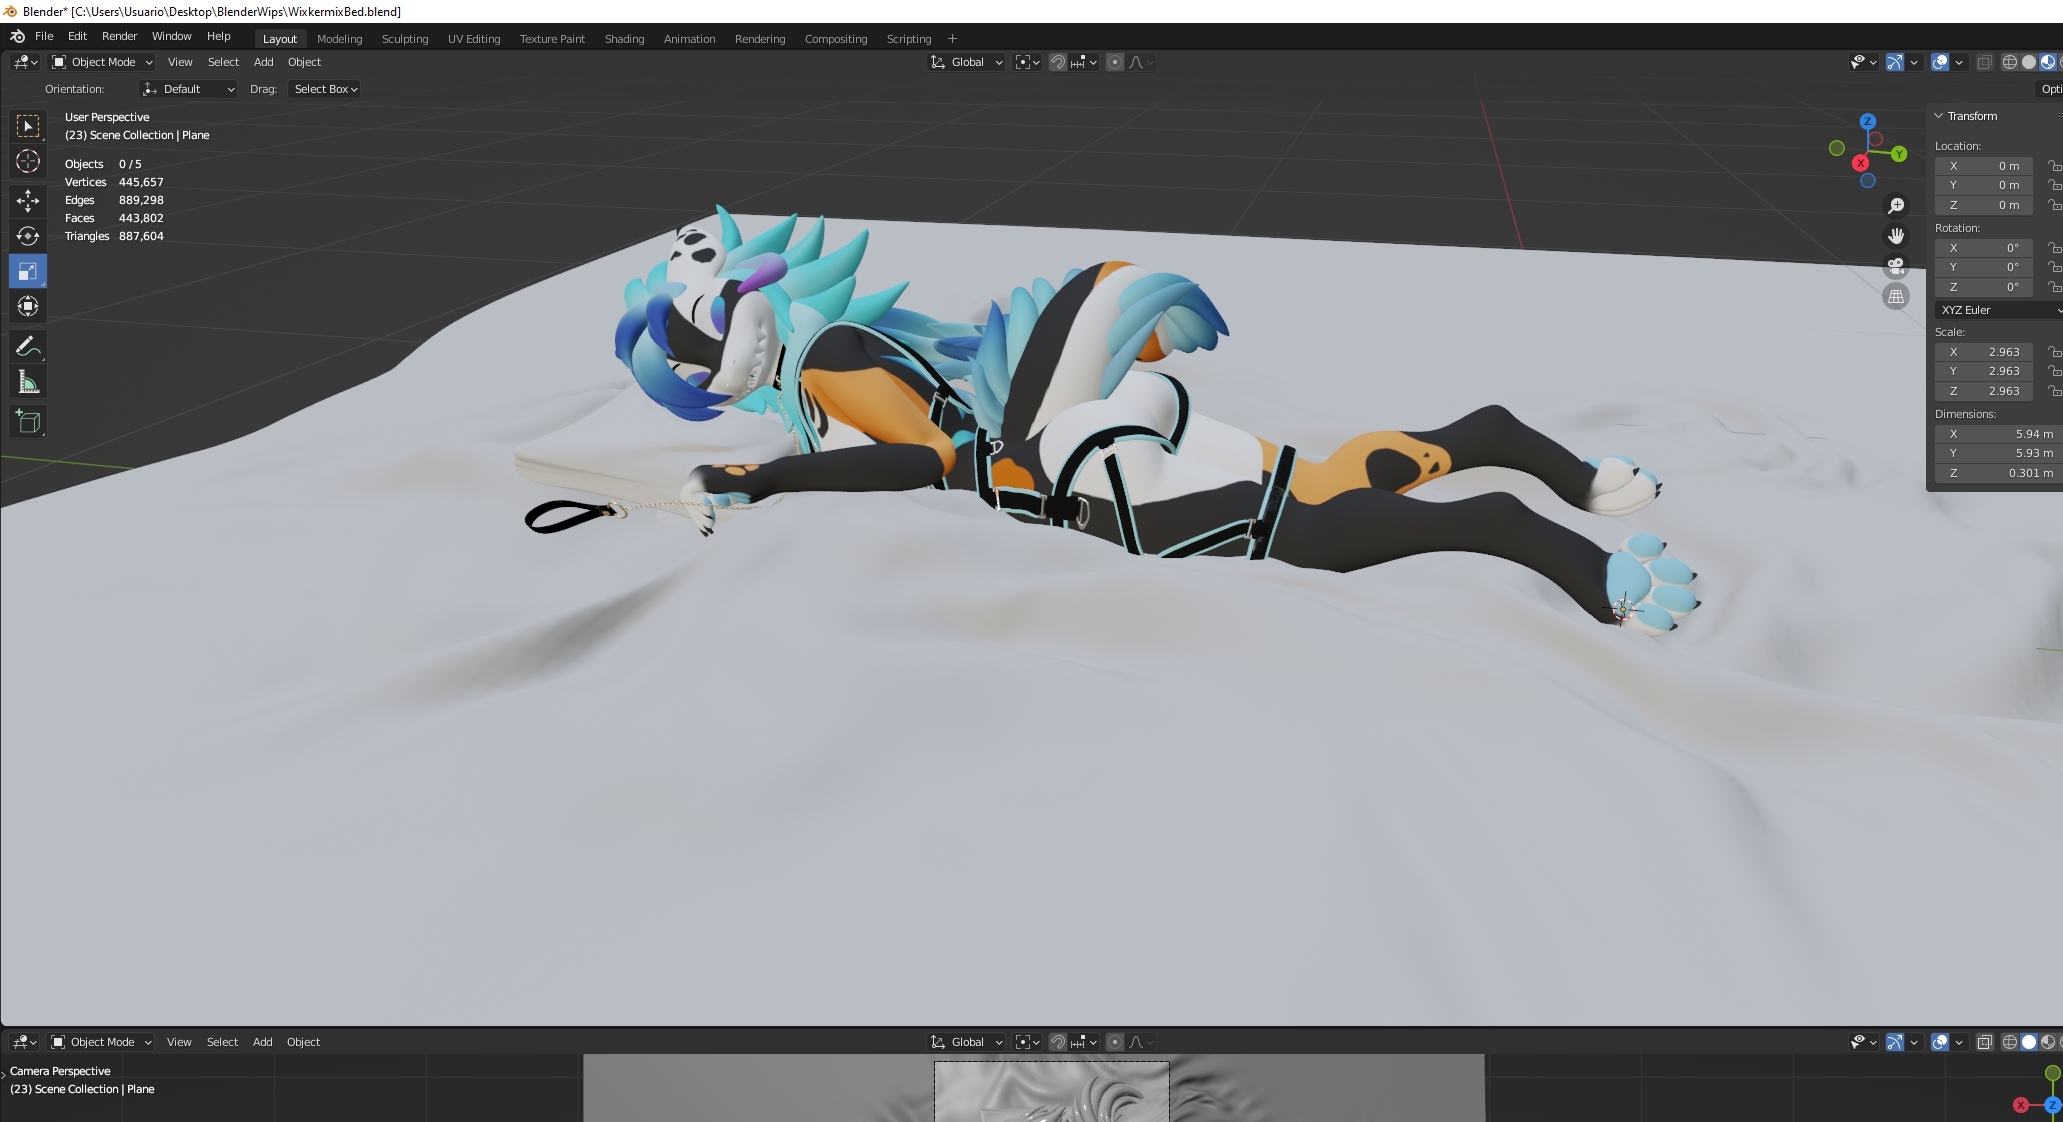Click the Toggle Camera View icon
Screen dimensions: 2063x1122
pyautogui.click(x=1895, y=266)
